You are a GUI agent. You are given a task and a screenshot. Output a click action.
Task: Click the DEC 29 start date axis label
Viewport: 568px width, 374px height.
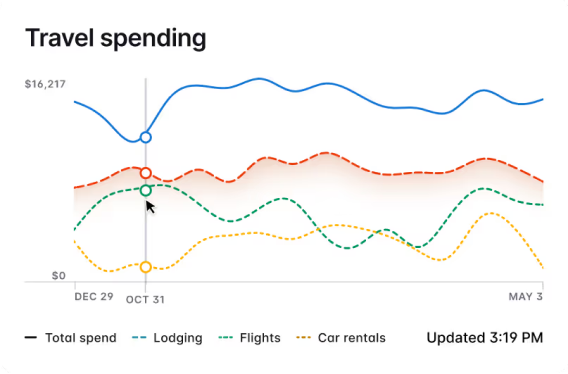[x=94, y=297]
